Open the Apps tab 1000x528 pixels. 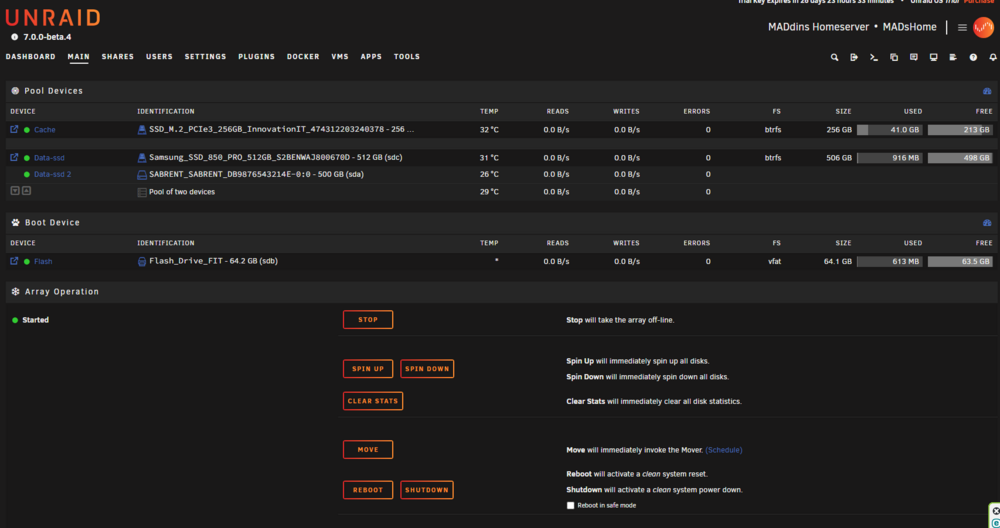tap(371, 57)
